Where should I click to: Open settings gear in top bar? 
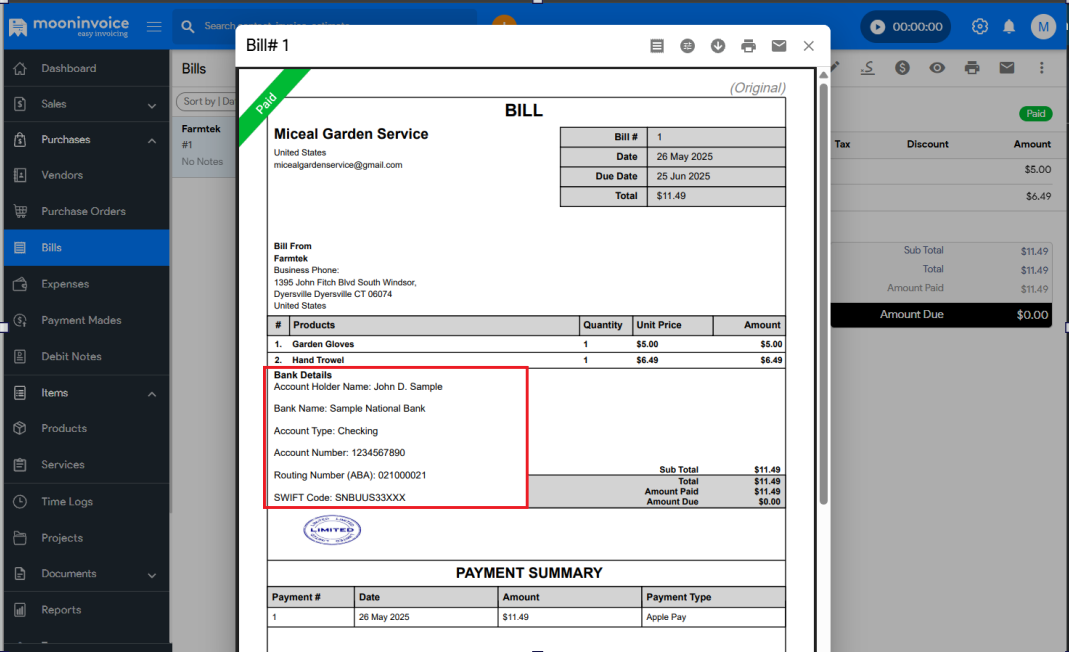tap(980, 27)
